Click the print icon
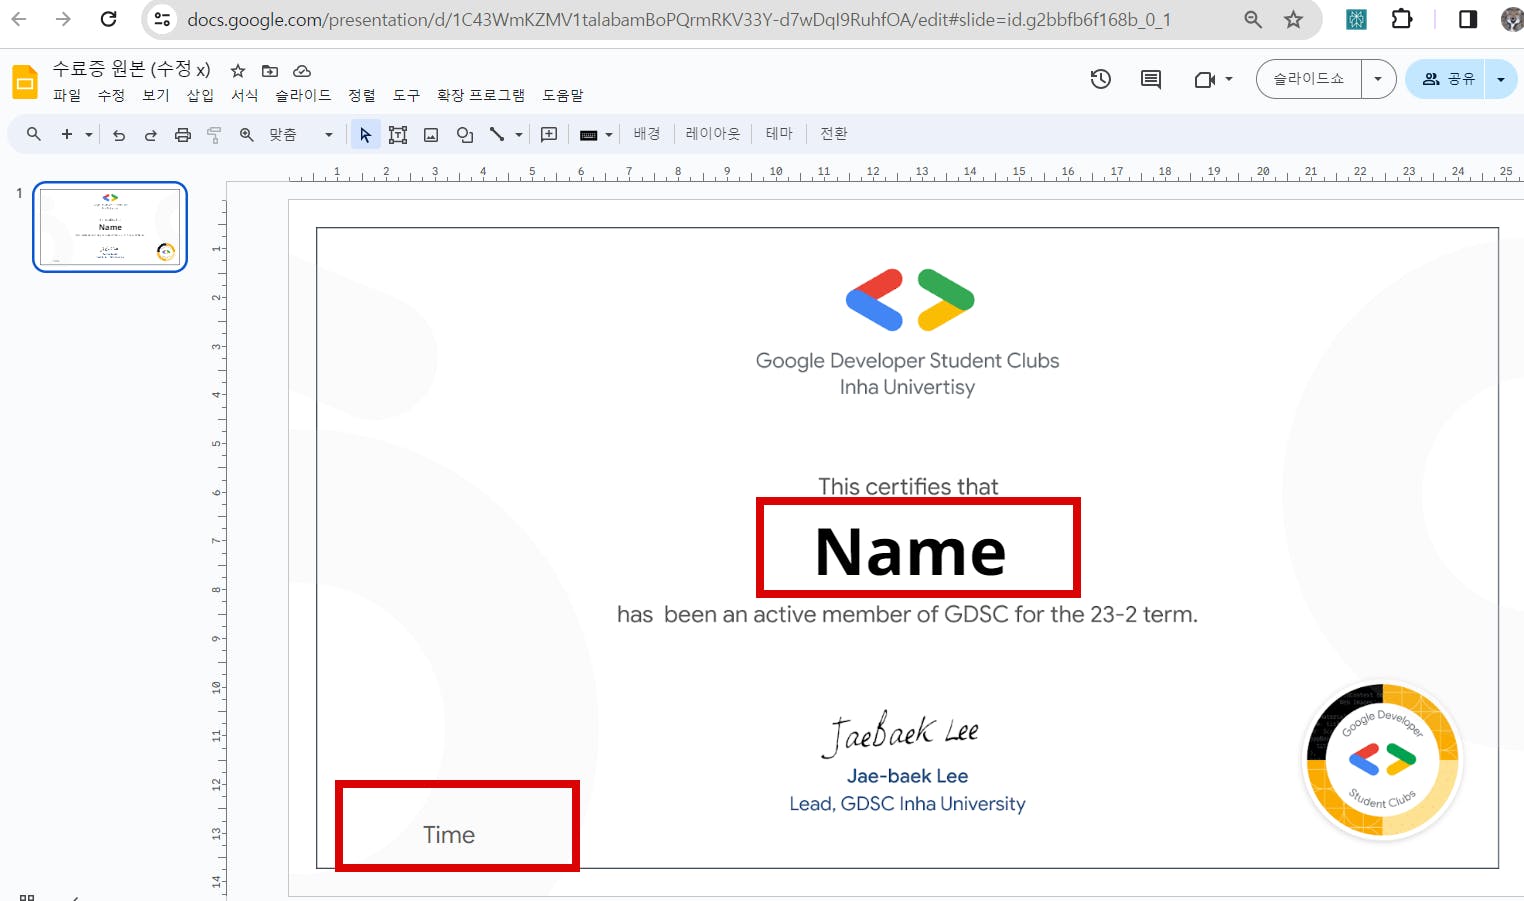1524x901 pixels. pyautogui.click(x=183, y=135)
